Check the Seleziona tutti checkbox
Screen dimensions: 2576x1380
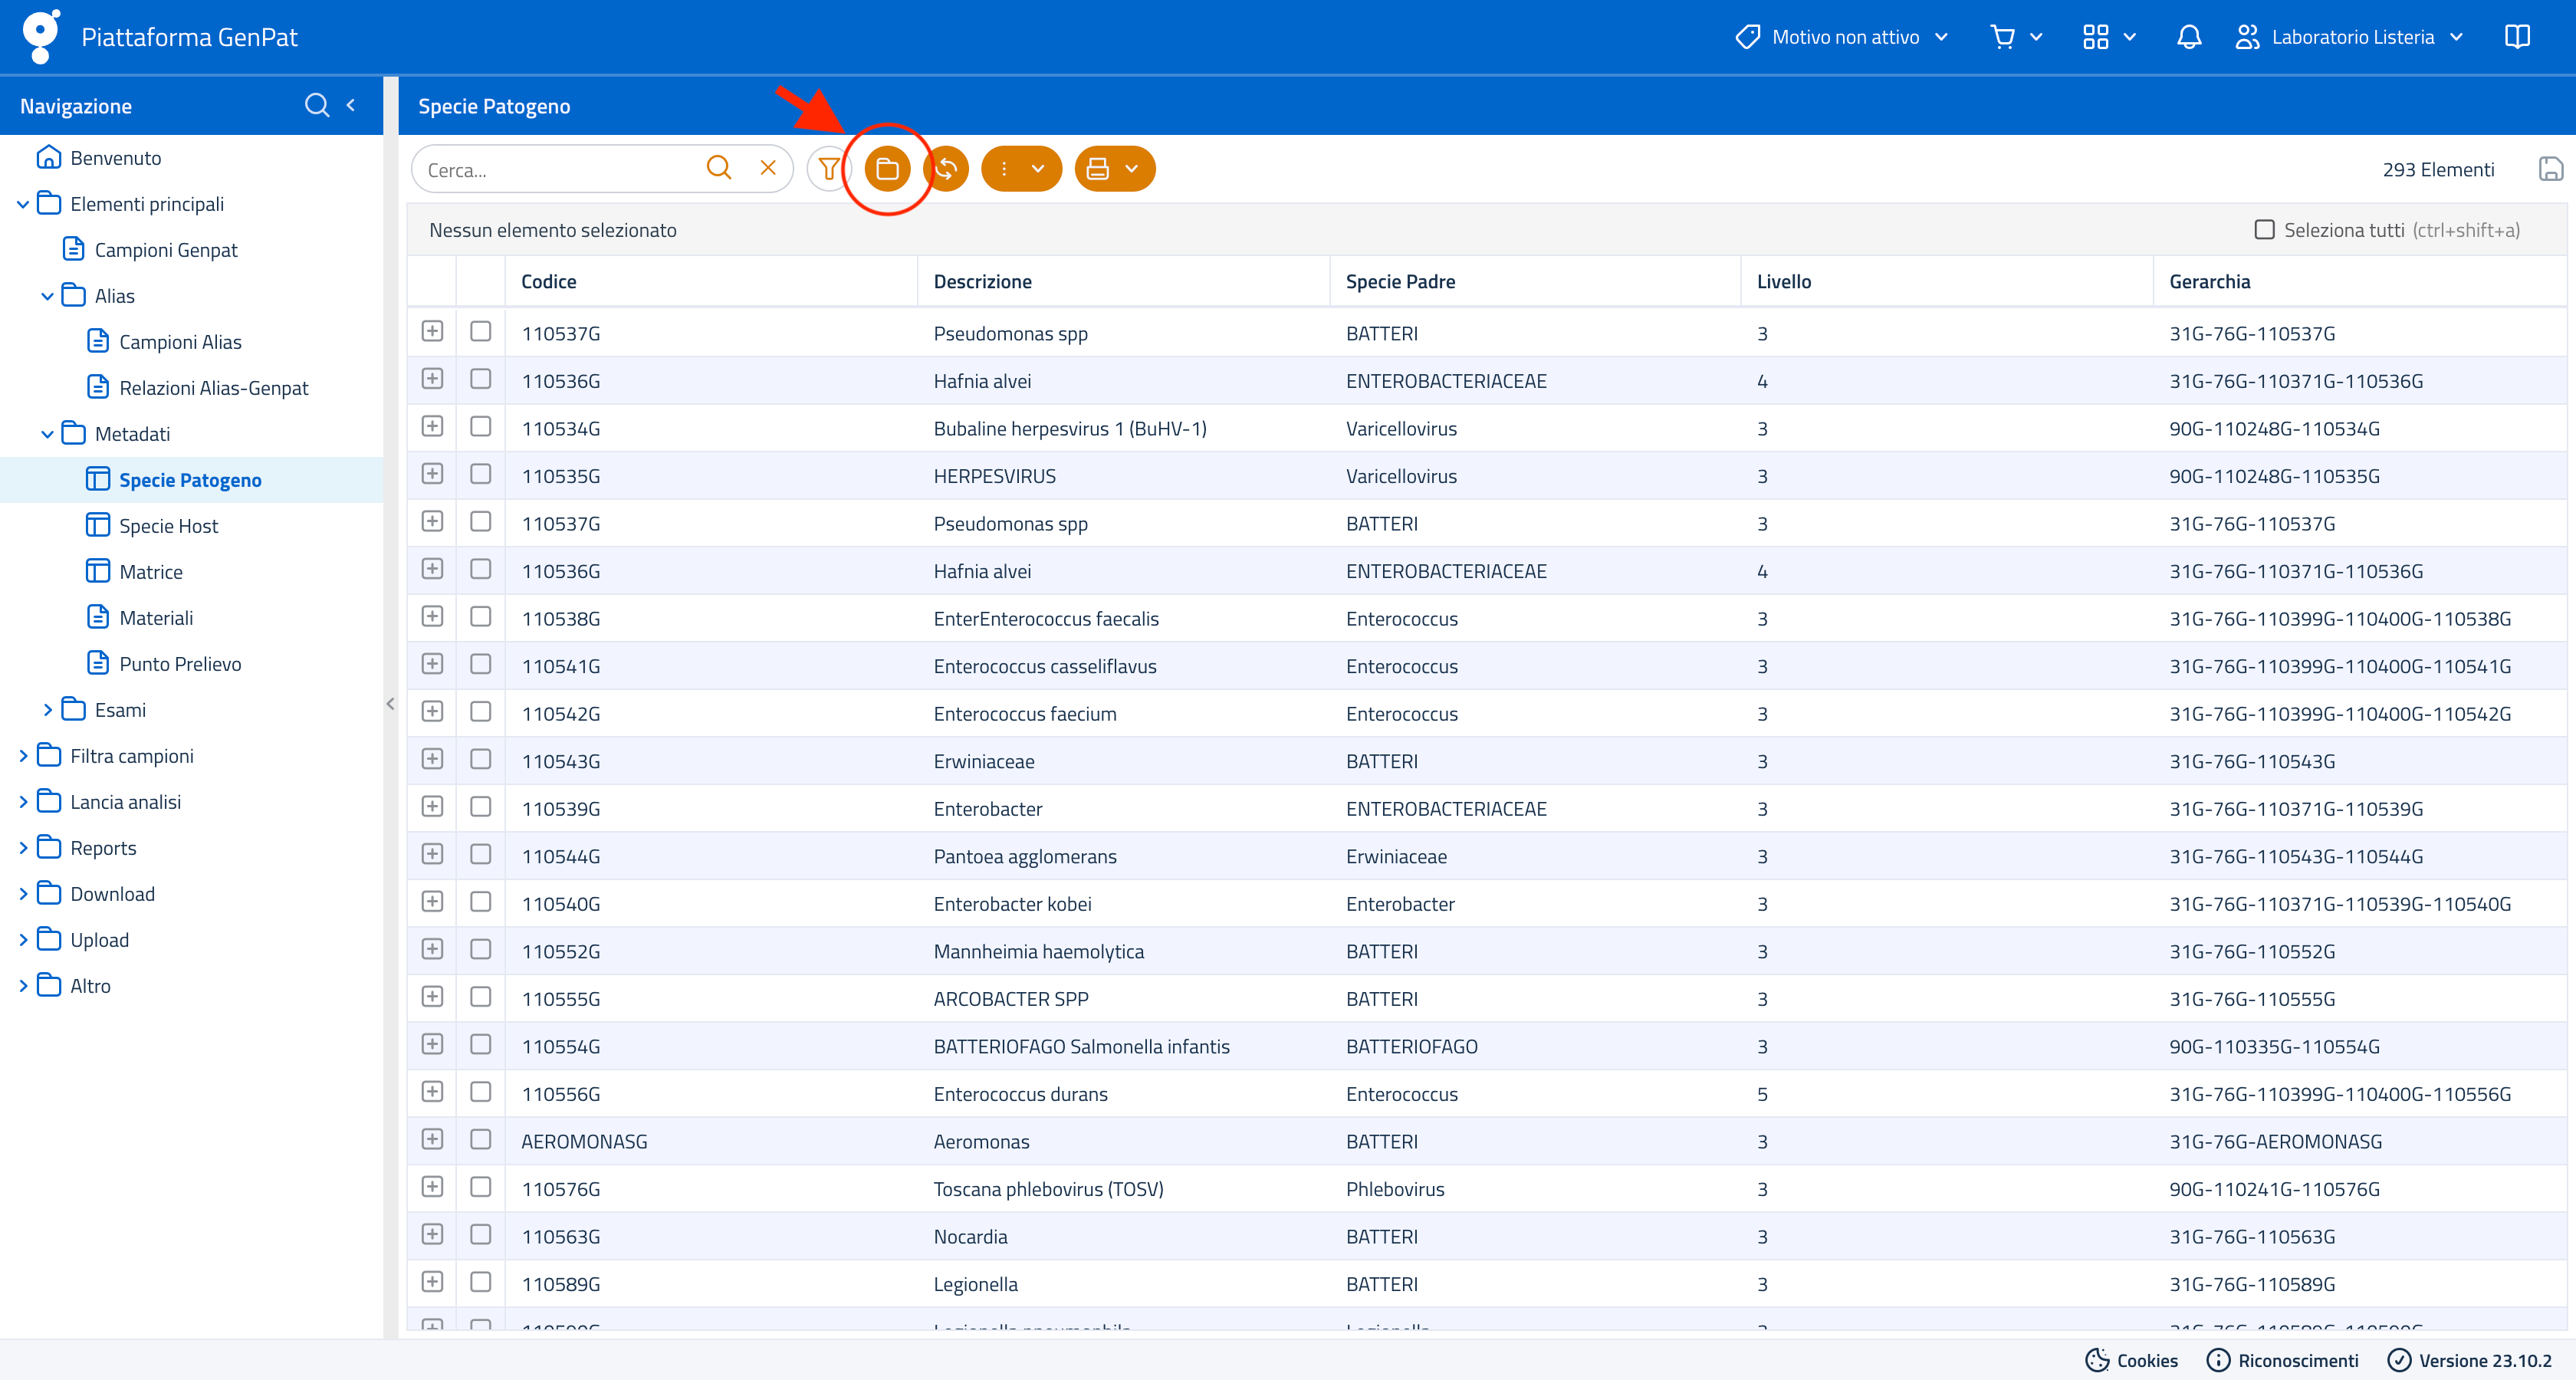pyautogui.click(x=2264, y=230)
